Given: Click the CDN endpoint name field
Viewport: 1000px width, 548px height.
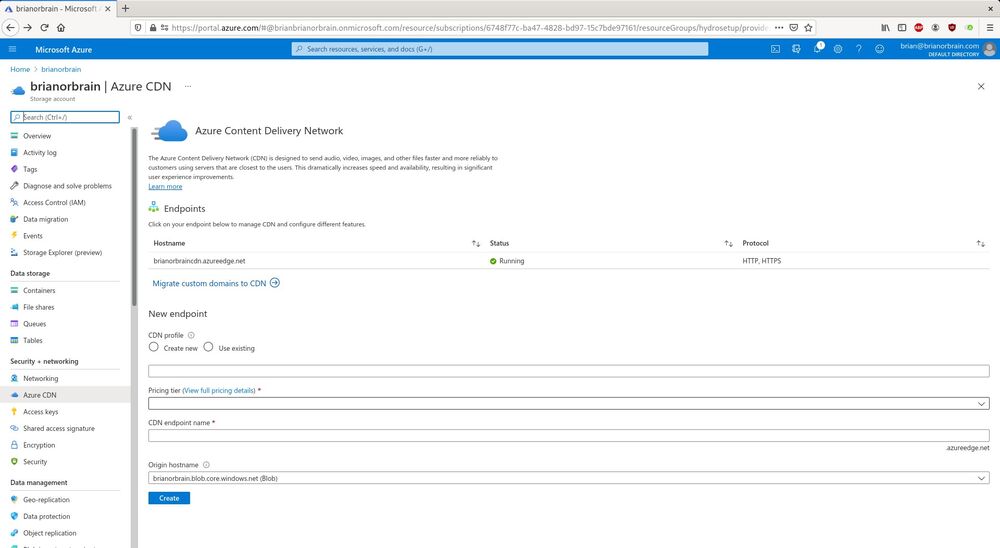Looking at the screenshot, I should point(568,435).
